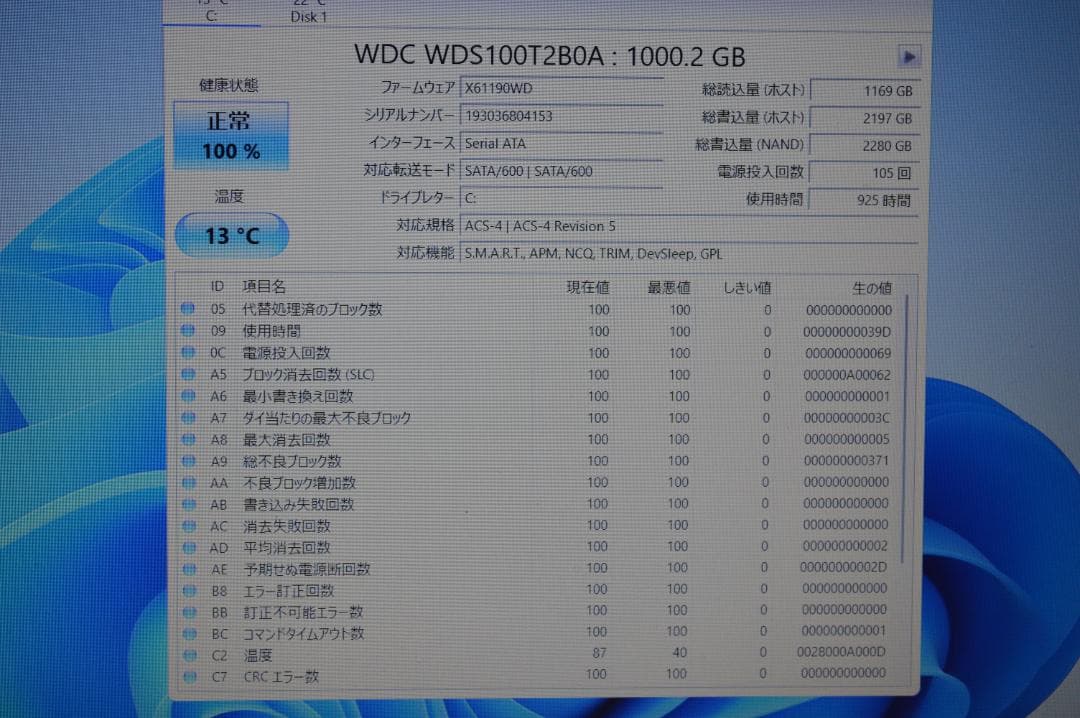Select the status dot for 総不良ブロック数
1080x718 pixels.
188,461
